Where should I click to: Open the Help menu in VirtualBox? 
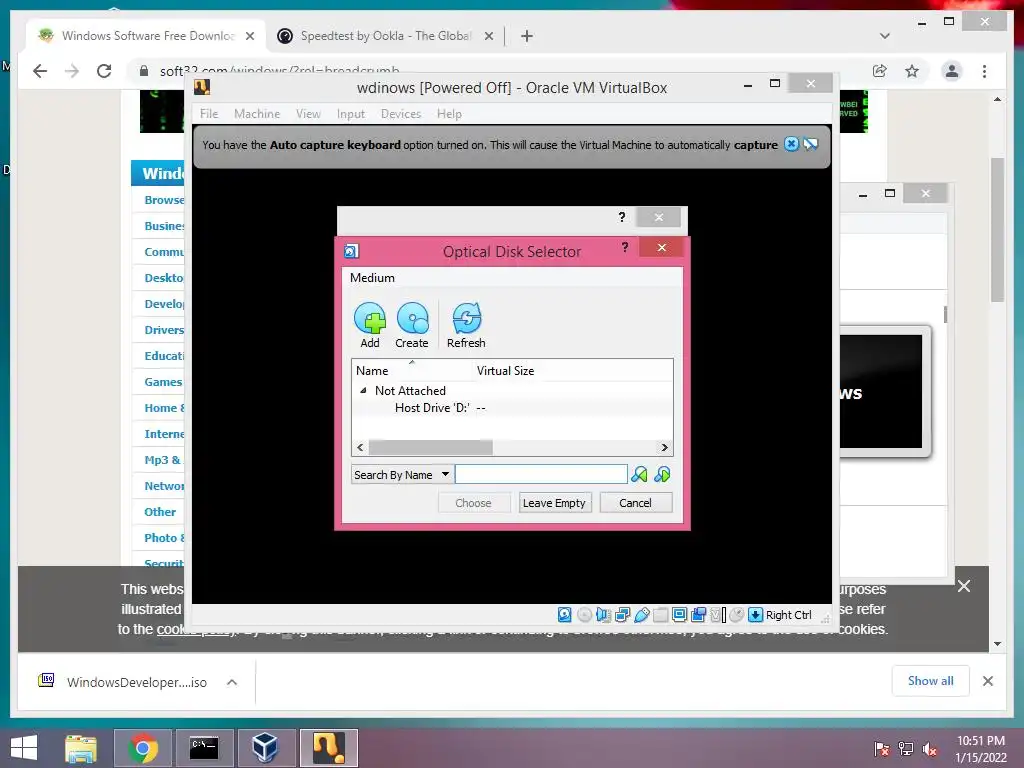pos(449,114)
